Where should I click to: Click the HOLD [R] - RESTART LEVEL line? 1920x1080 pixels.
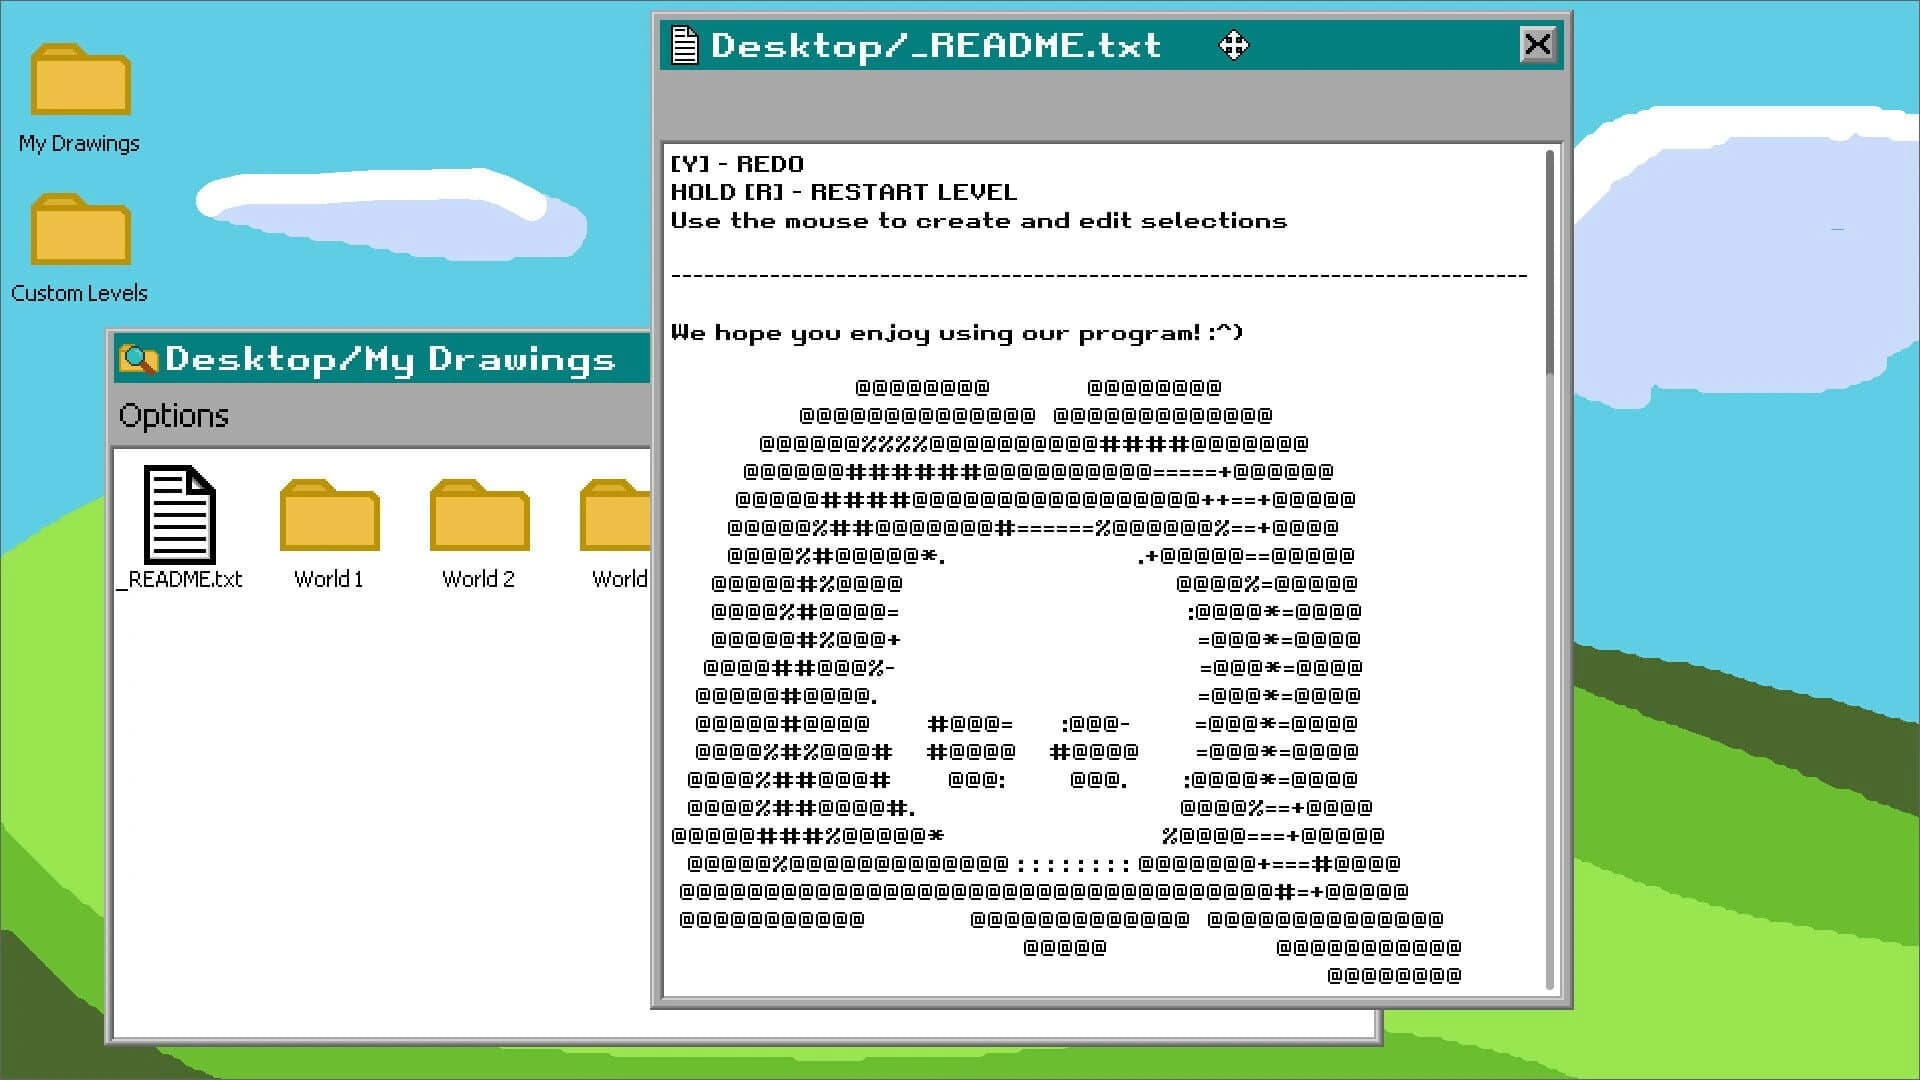(x=845, y=191)
